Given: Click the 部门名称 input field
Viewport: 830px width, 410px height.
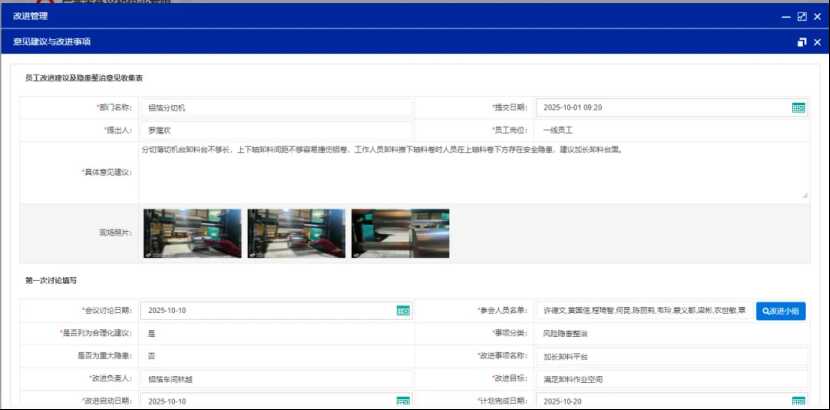Looking at the screenshot, I should coord(275,107).
